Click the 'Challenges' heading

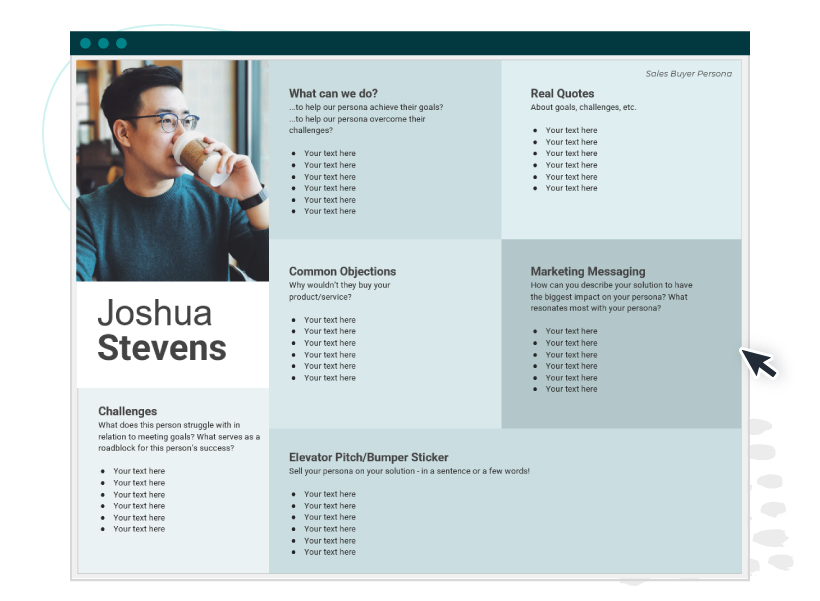tap(128, 411)
